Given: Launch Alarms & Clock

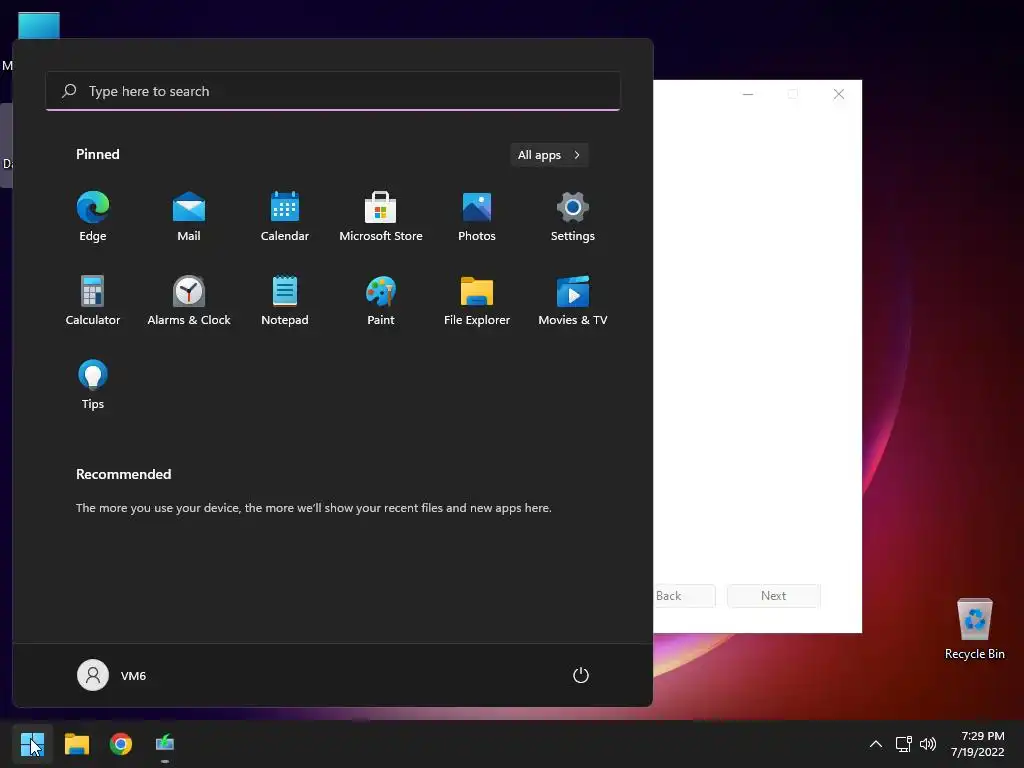Looking at the screenshot, I should pos(189,301).
